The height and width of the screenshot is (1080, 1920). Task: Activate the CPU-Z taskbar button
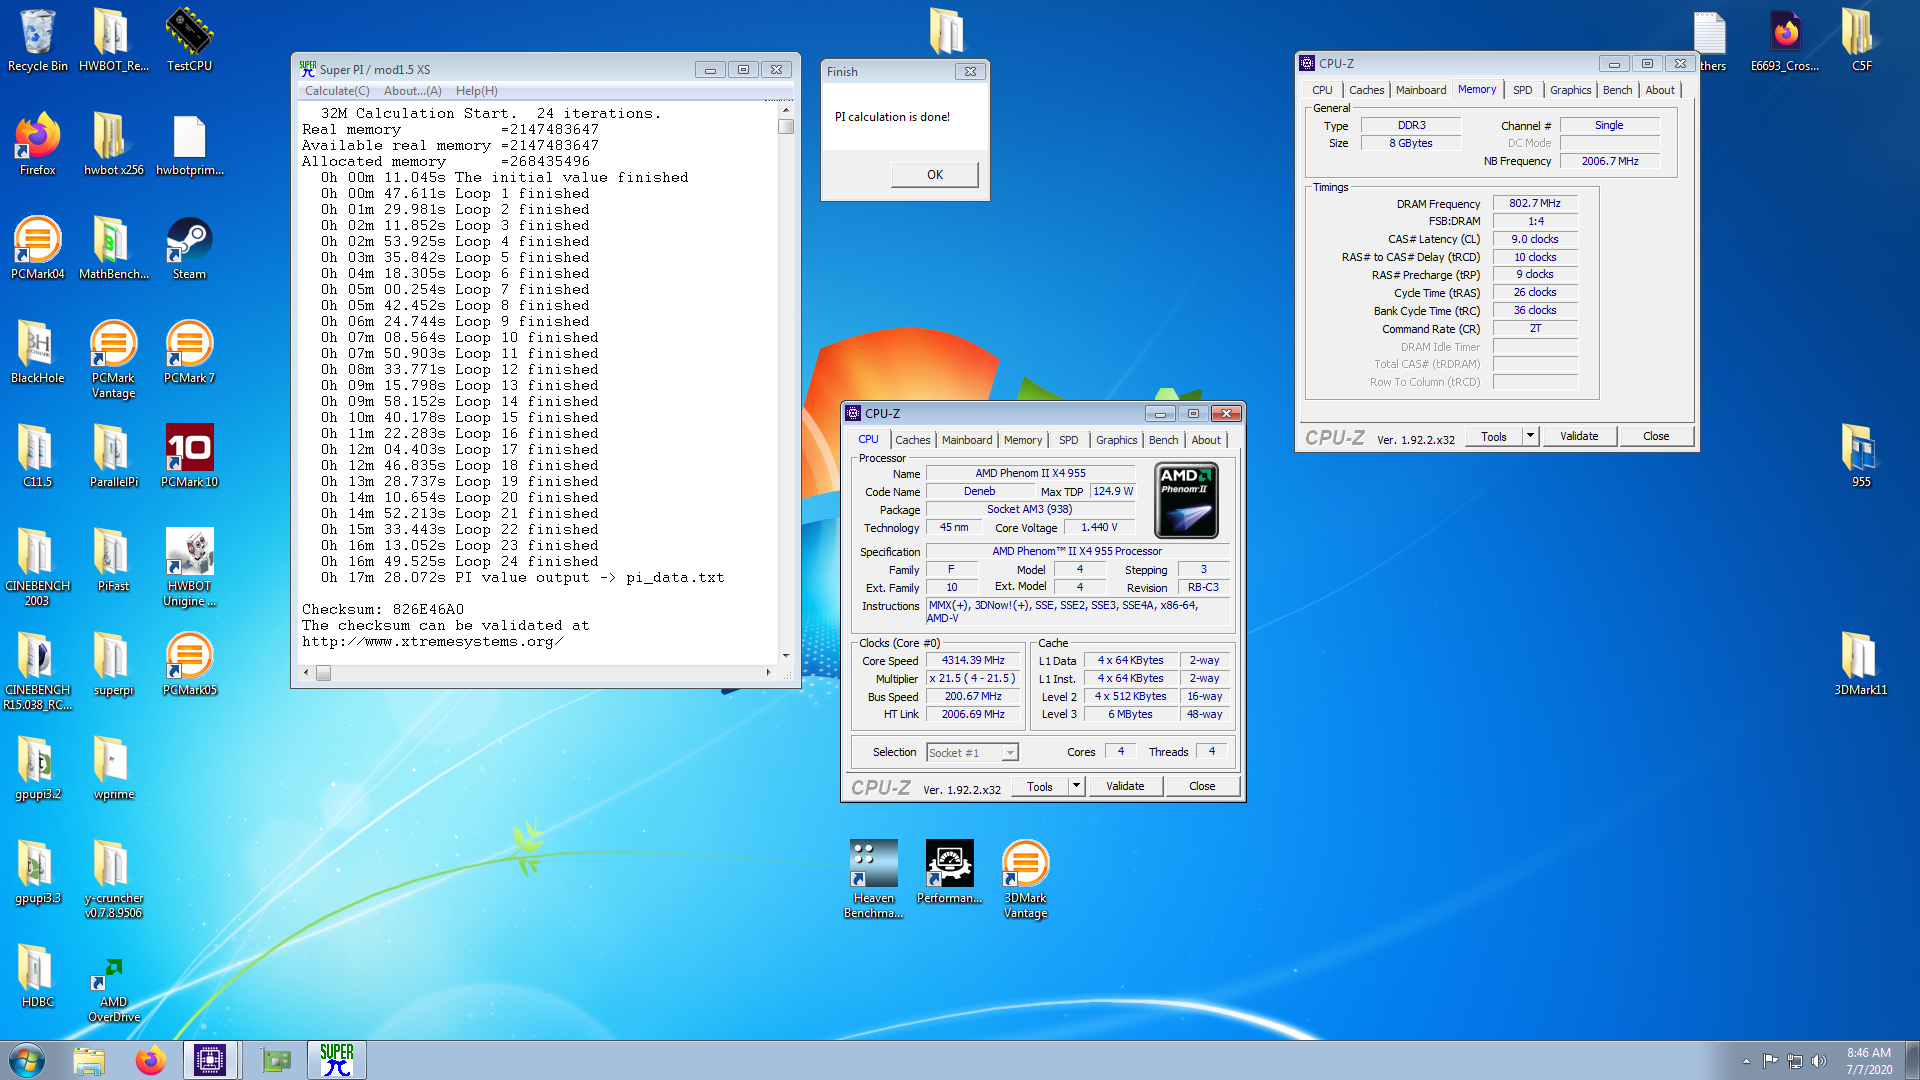tap(211, 1060)
